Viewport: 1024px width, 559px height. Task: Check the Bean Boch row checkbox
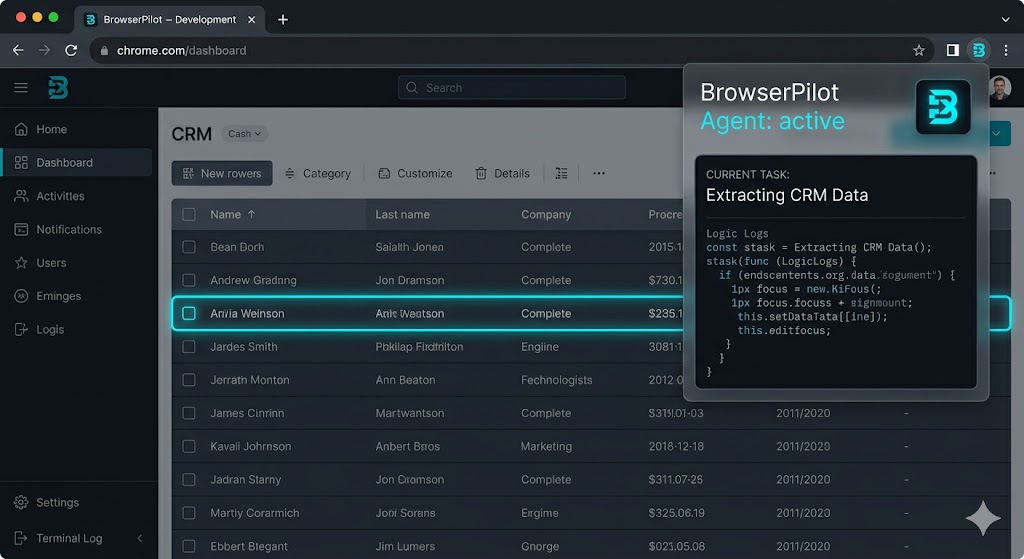coord(189,247)
